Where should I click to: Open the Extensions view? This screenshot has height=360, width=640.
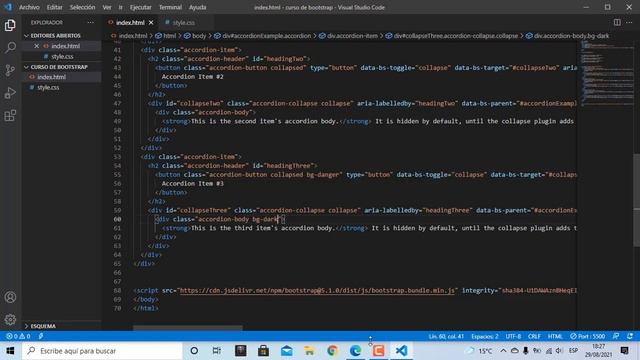(10, 116)
